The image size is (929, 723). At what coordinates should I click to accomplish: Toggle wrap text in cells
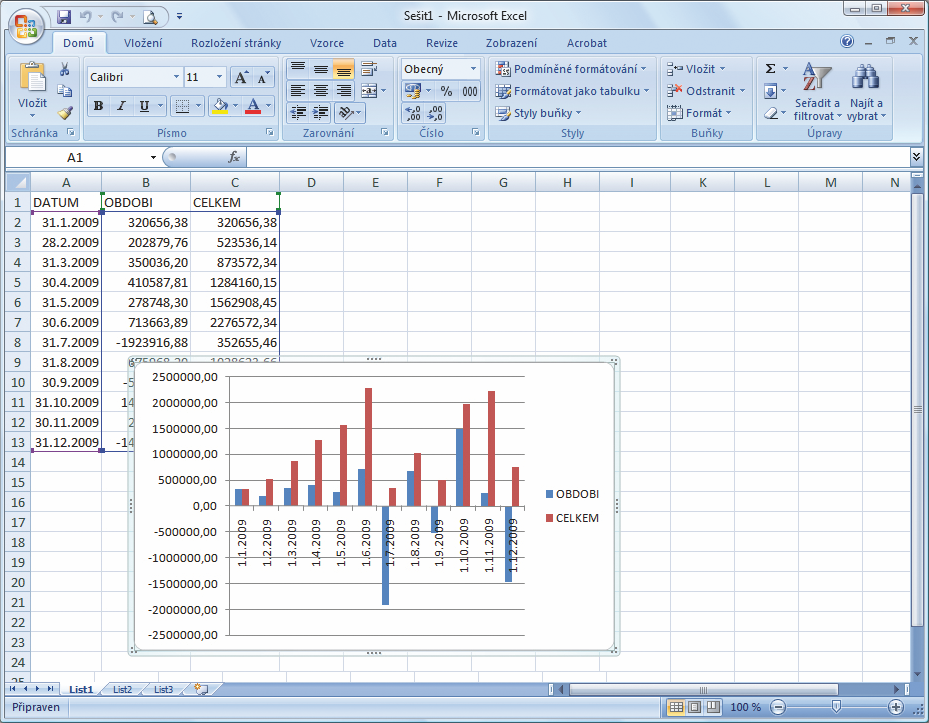tap(369, 69)
